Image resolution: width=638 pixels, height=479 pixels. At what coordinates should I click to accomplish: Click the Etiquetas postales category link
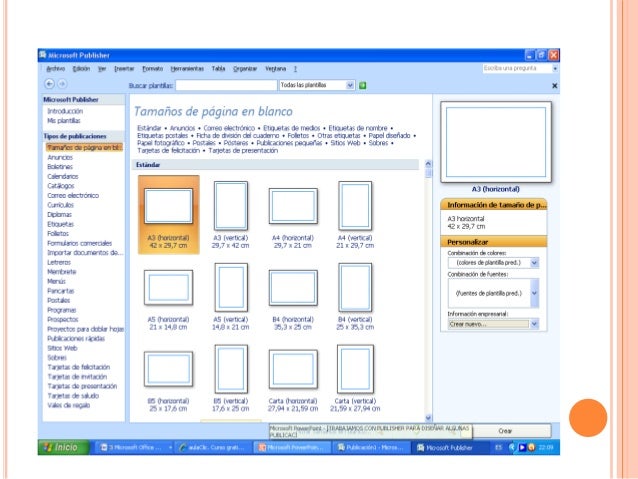coord(162,136)
